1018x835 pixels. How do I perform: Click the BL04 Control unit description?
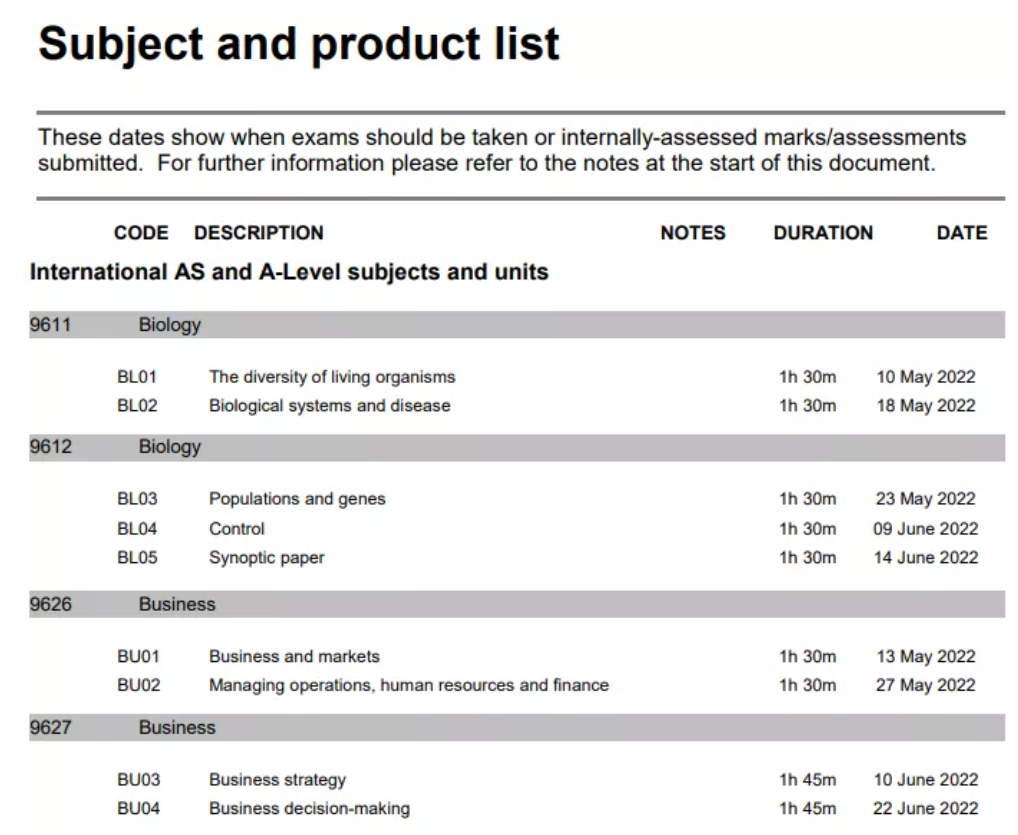236,529
